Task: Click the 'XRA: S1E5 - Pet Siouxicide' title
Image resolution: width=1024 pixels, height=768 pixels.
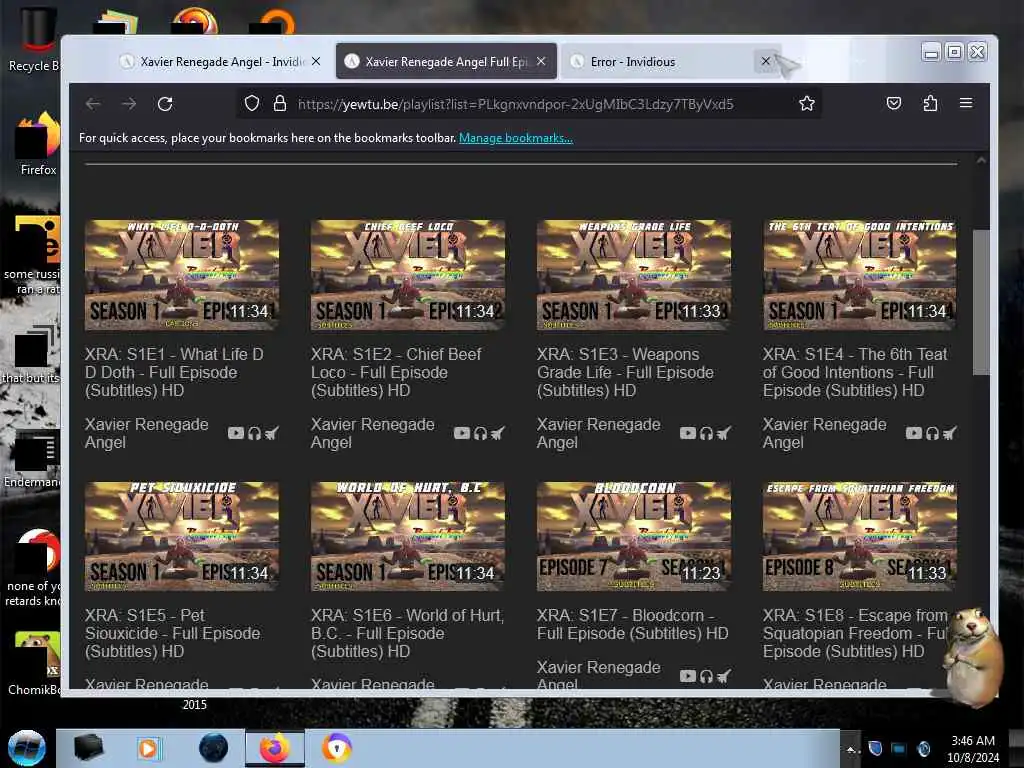Action: [172, 633]
